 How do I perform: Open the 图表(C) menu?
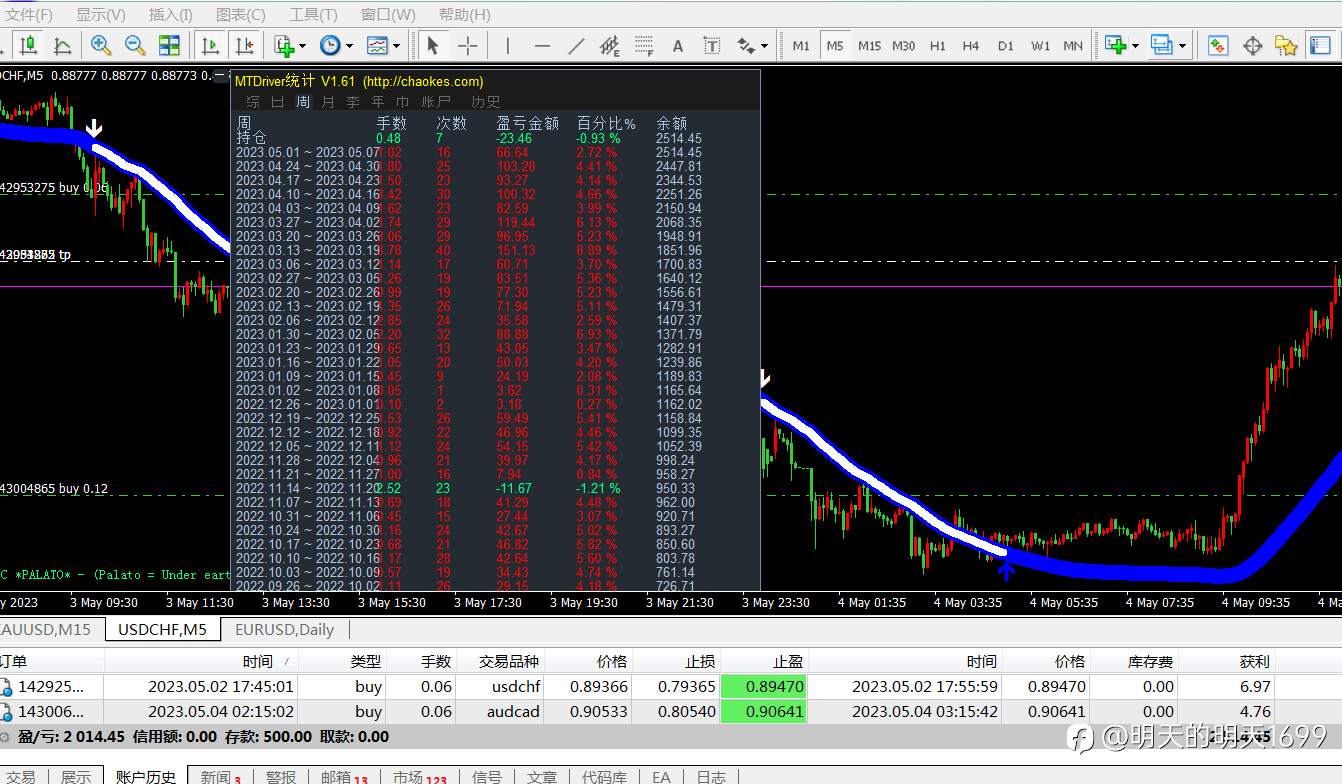tap(241, 14)
